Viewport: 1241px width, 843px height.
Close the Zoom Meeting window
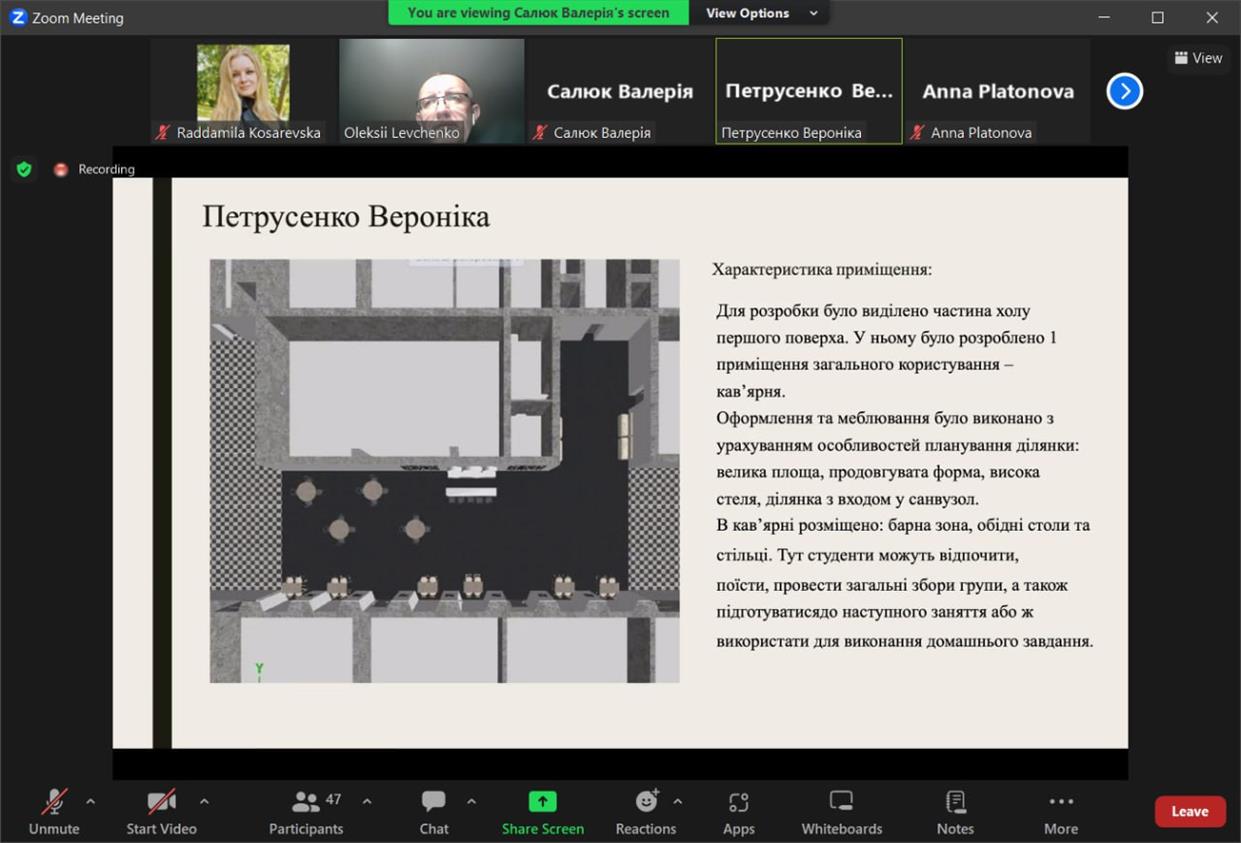coord(1212,17)
